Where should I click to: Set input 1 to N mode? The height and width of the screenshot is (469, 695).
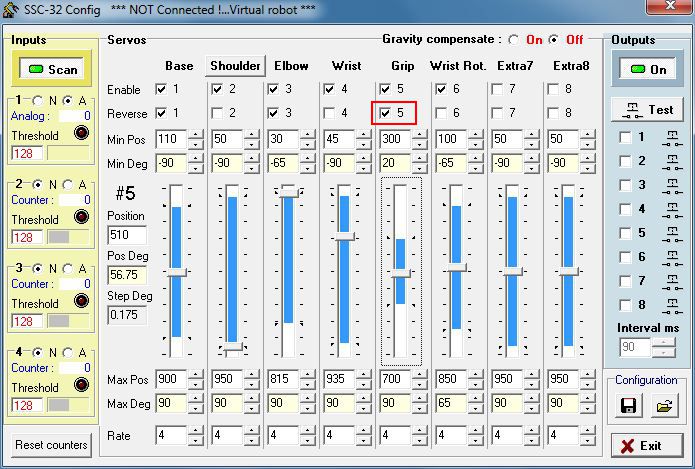[x=38, y=101]
